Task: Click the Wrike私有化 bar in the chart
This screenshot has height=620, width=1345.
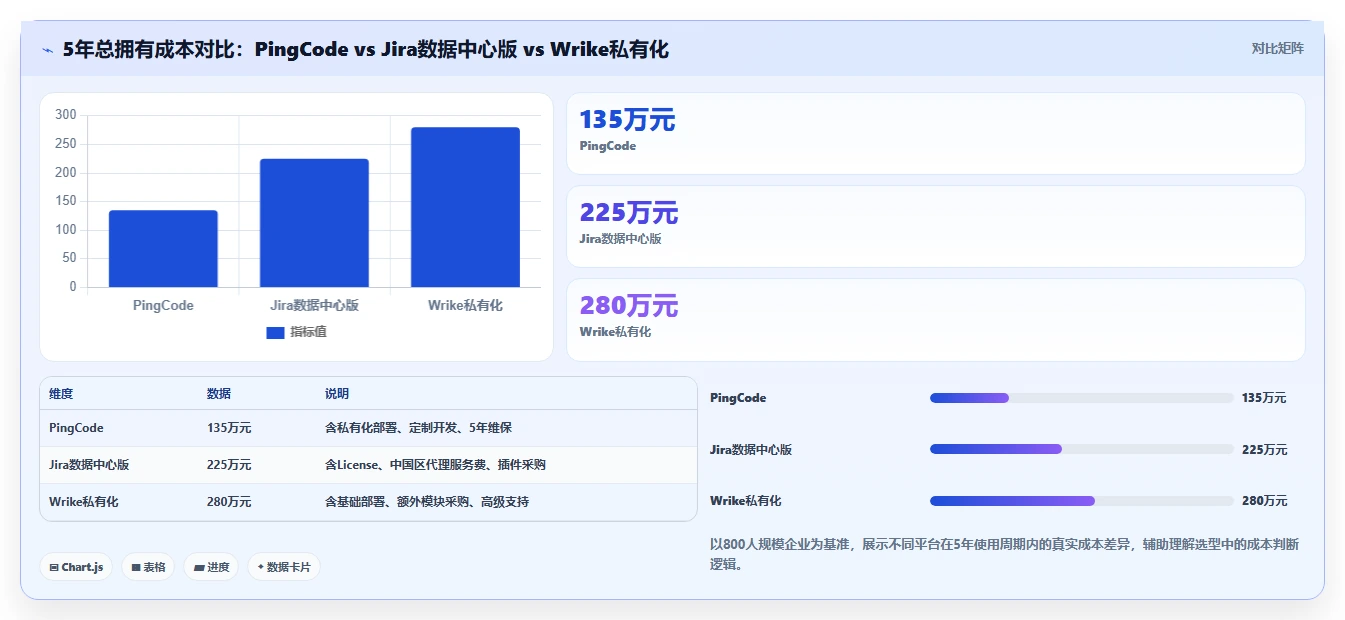Action: (x=465, y=207)
